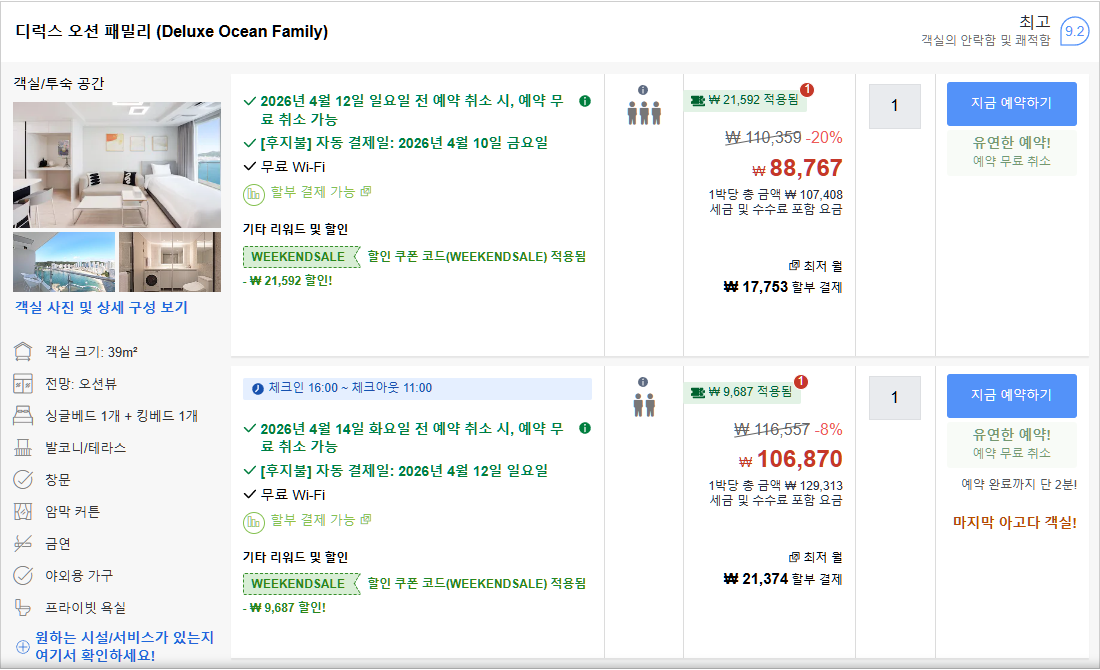Screen dimensions: 1100x670
Task: Click the plus icon for more amenities
Action: pyautogui.click(x=23, y=646)
